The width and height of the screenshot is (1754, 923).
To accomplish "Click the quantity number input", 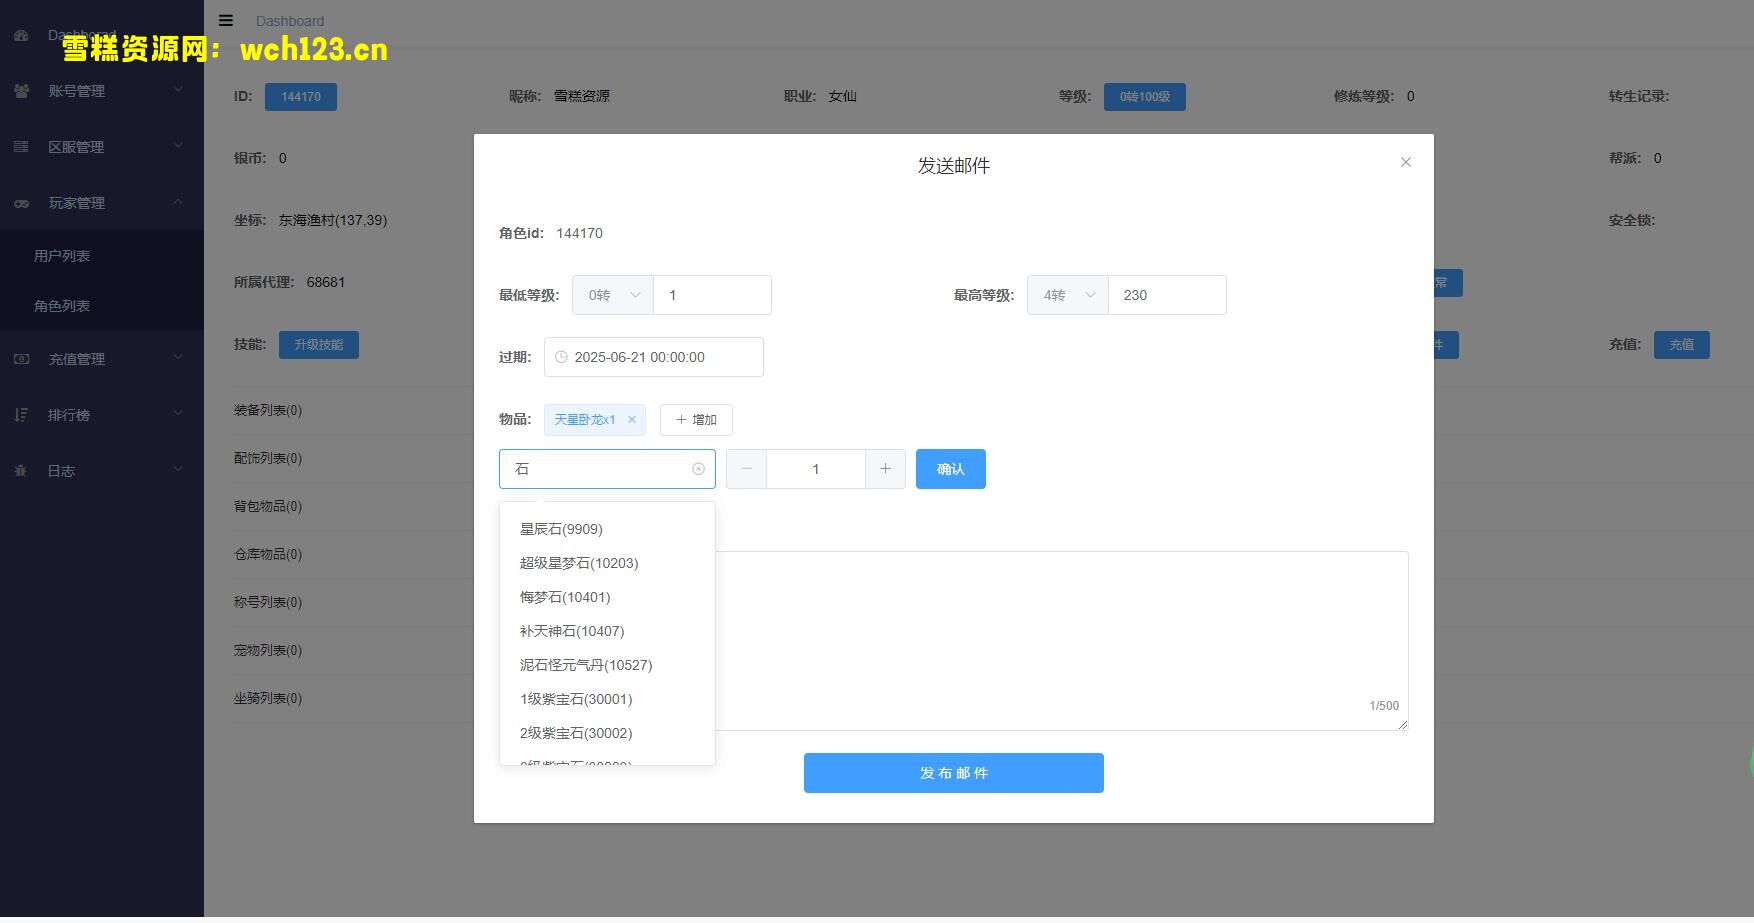I will 816,469.
